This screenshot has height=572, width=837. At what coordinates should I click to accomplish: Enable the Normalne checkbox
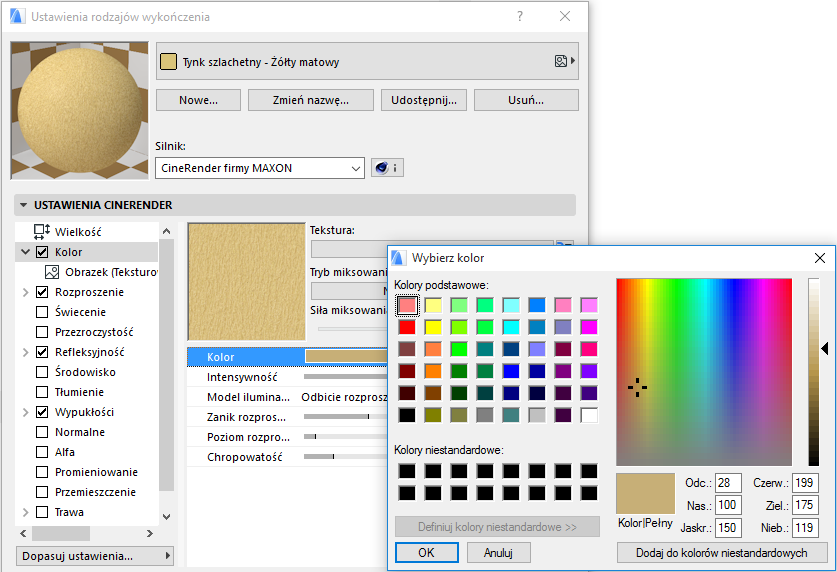click(x=42, y=432)
